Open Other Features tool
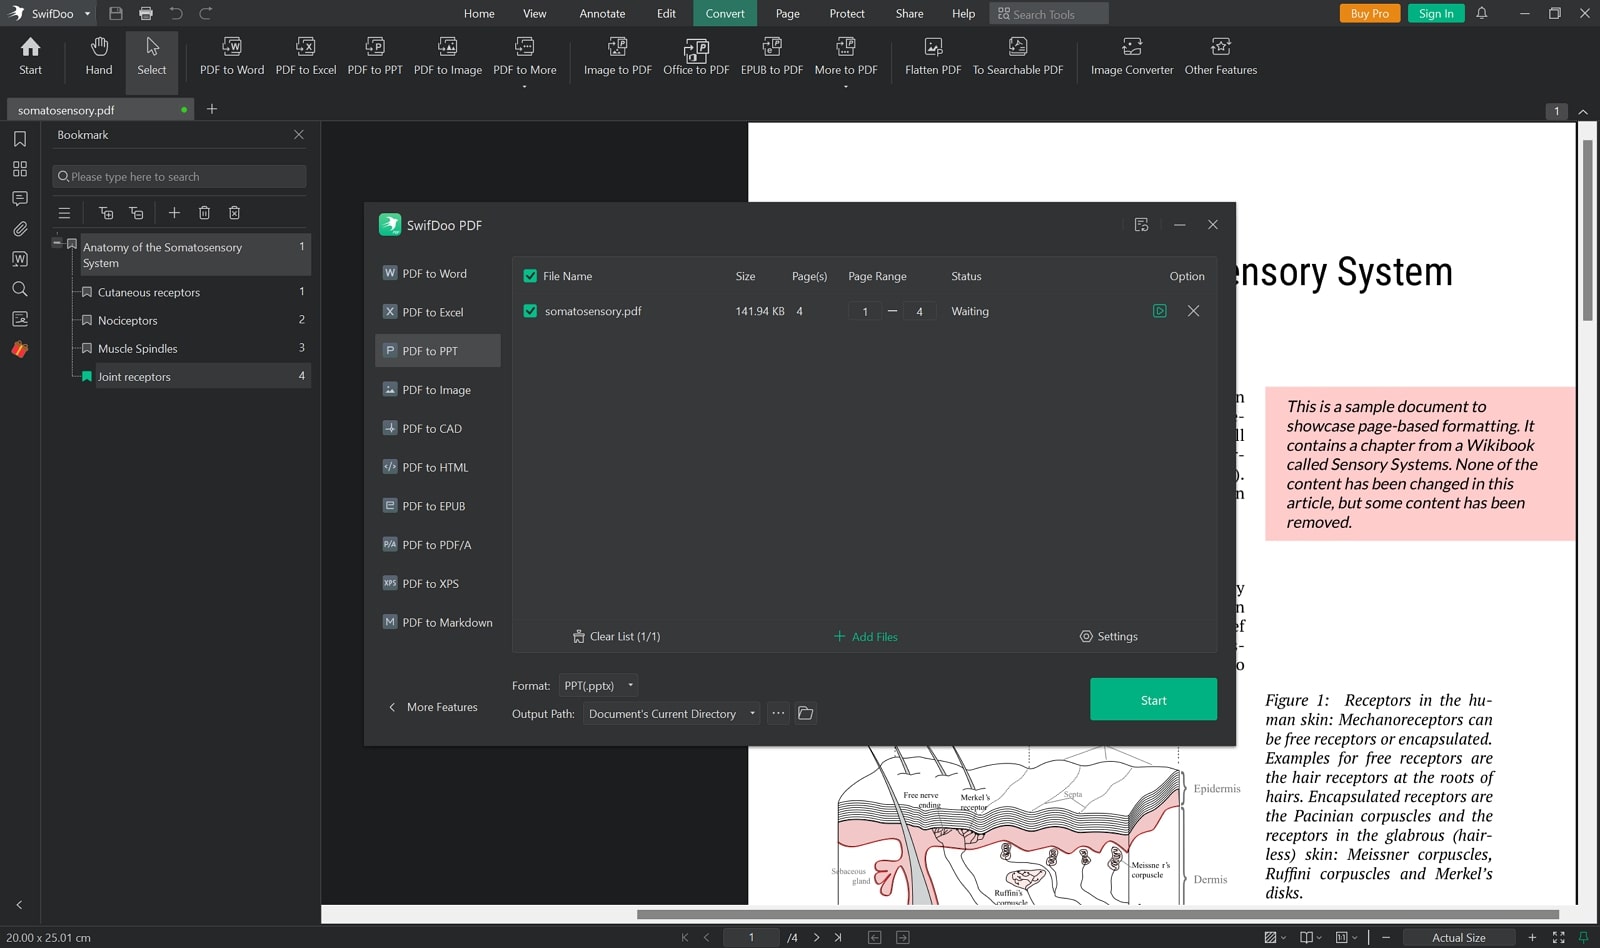 coord(1221,57)
